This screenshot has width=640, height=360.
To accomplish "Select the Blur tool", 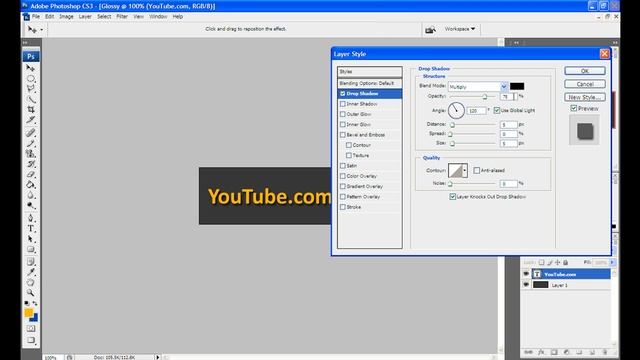I will pyautogui.click(x=31, y=195).
